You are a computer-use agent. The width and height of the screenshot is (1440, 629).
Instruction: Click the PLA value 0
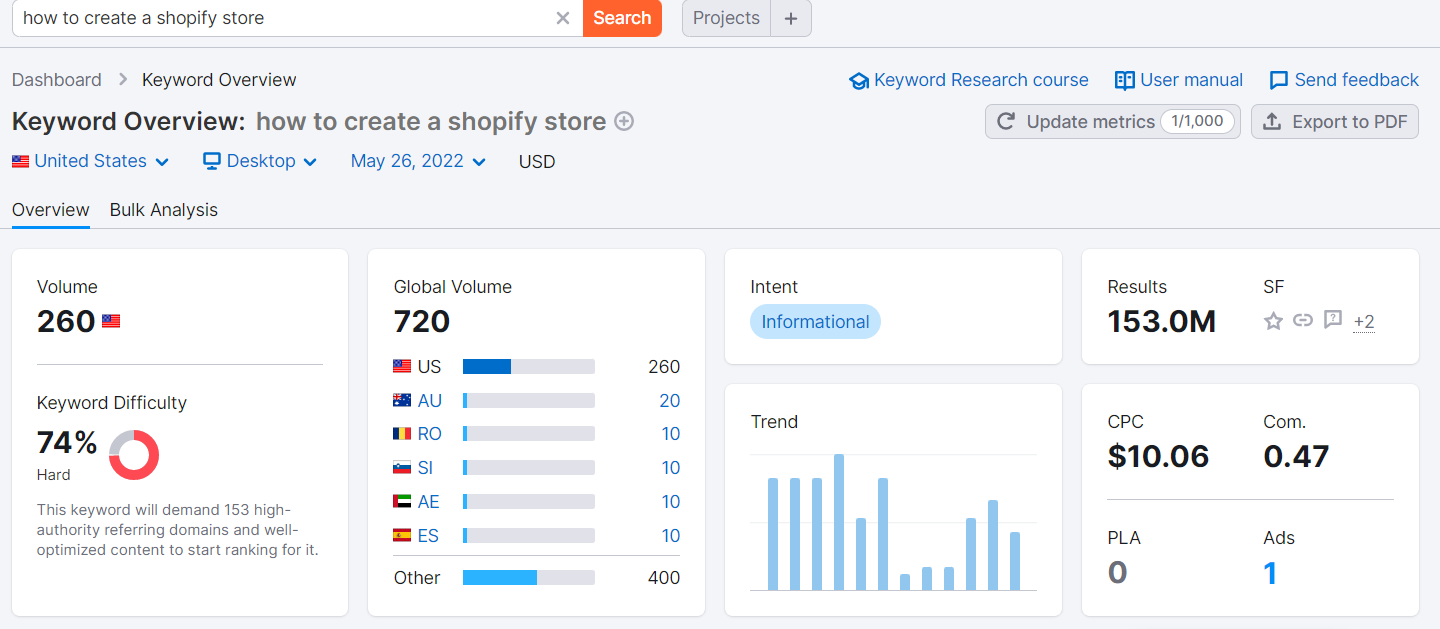coord(1118,573)
